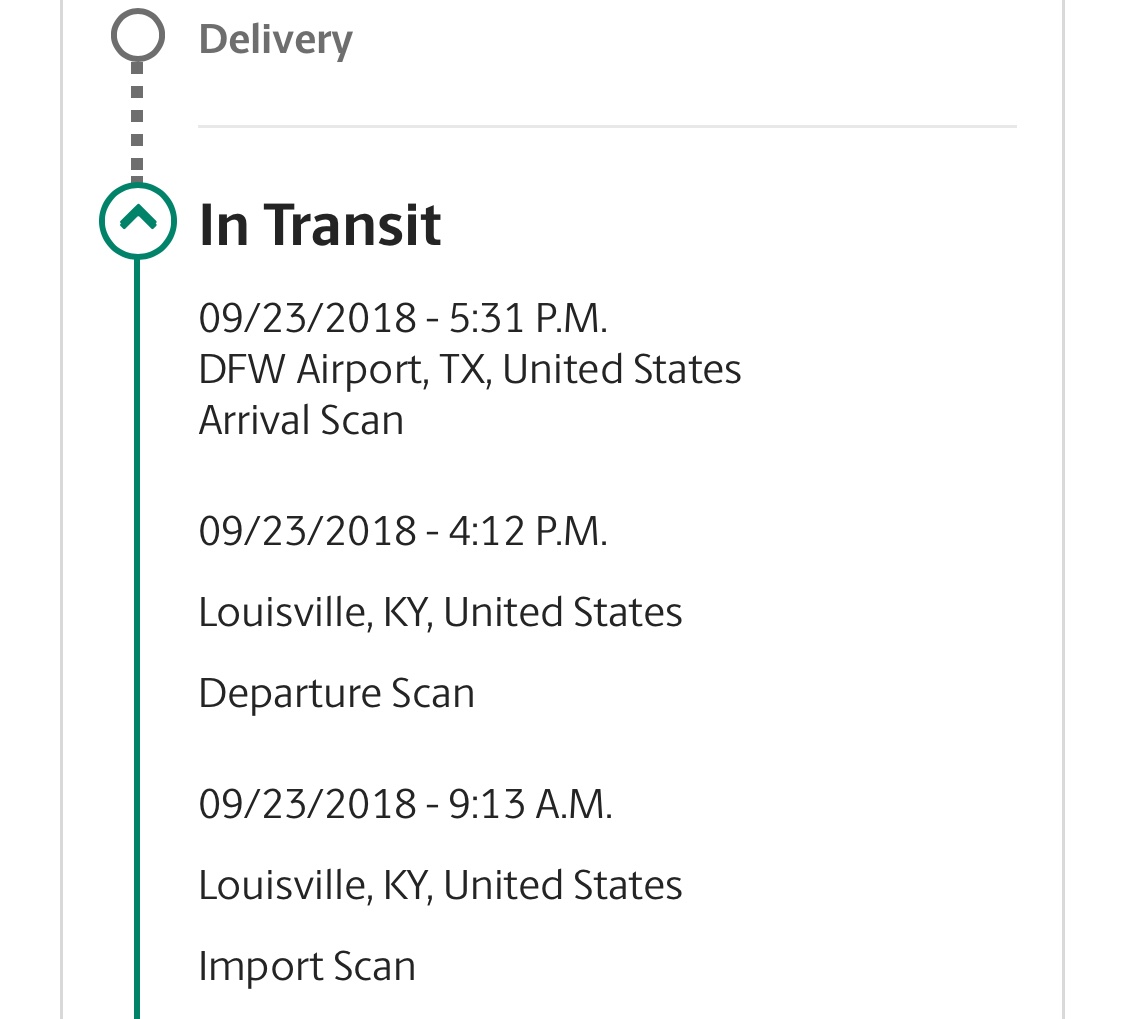
Task: Click the green chevron arrow icon
Action: 138,217
